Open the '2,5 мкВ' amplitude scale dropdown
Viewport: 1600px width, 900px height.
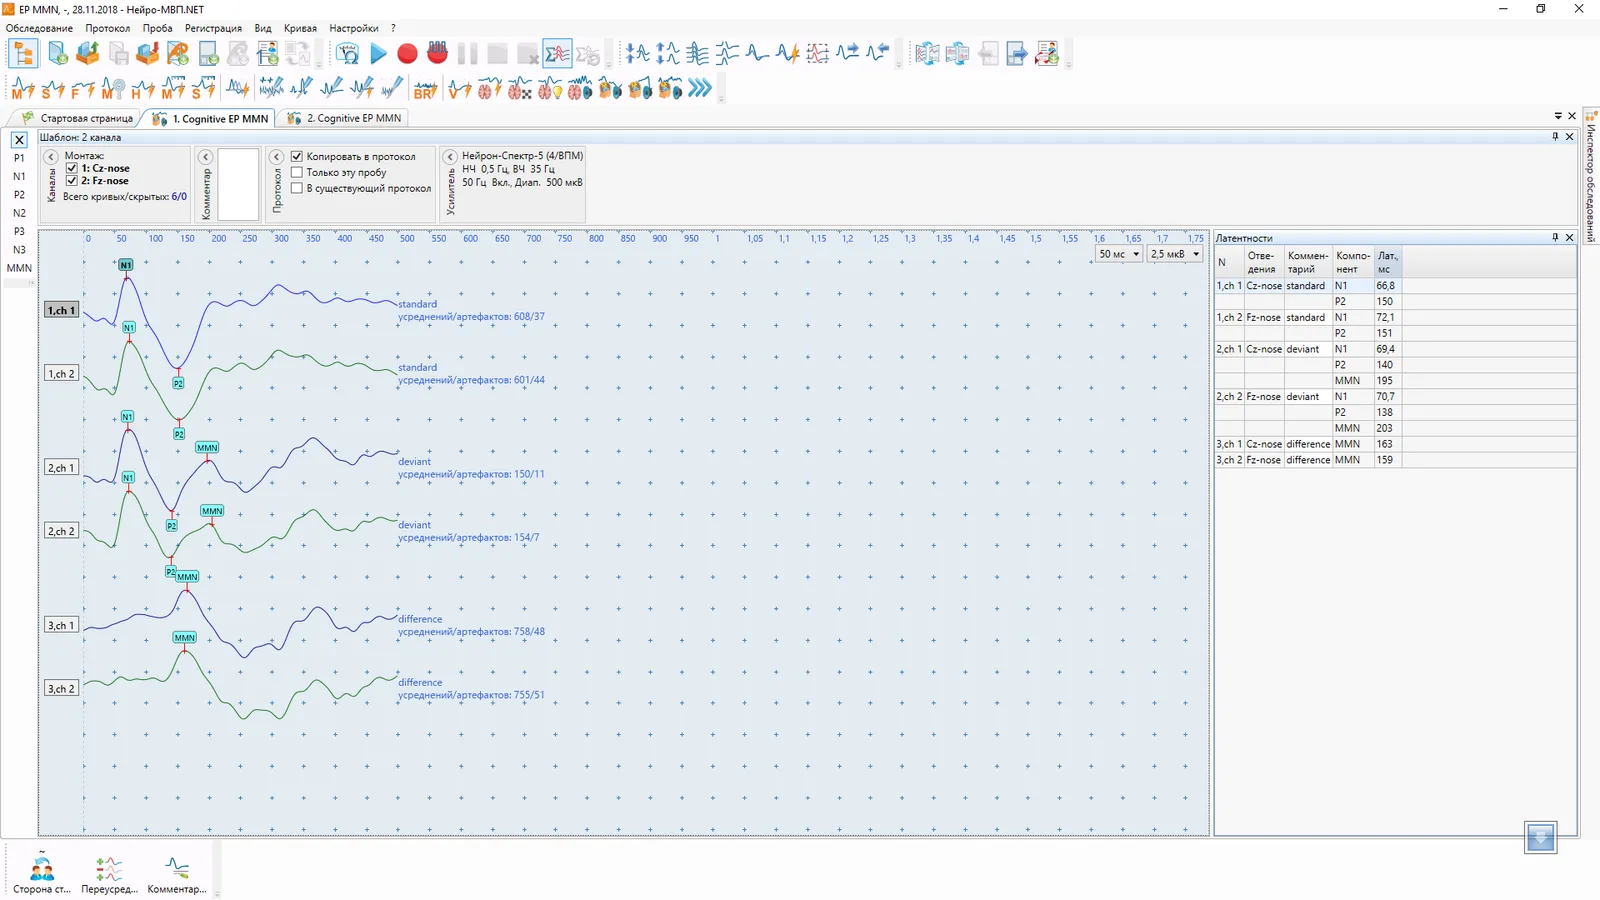coord(1174,254)
